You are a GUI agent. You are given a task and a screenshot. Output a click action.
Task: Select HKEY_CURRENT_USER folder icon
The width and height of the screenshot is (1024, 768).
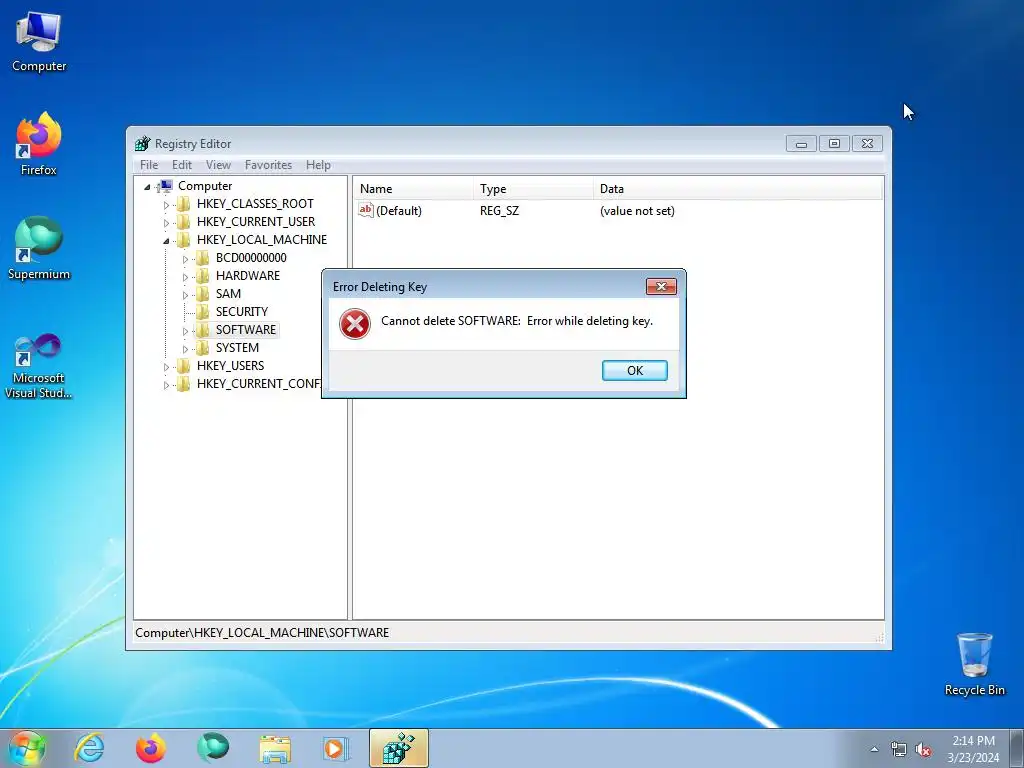(184, 221)
